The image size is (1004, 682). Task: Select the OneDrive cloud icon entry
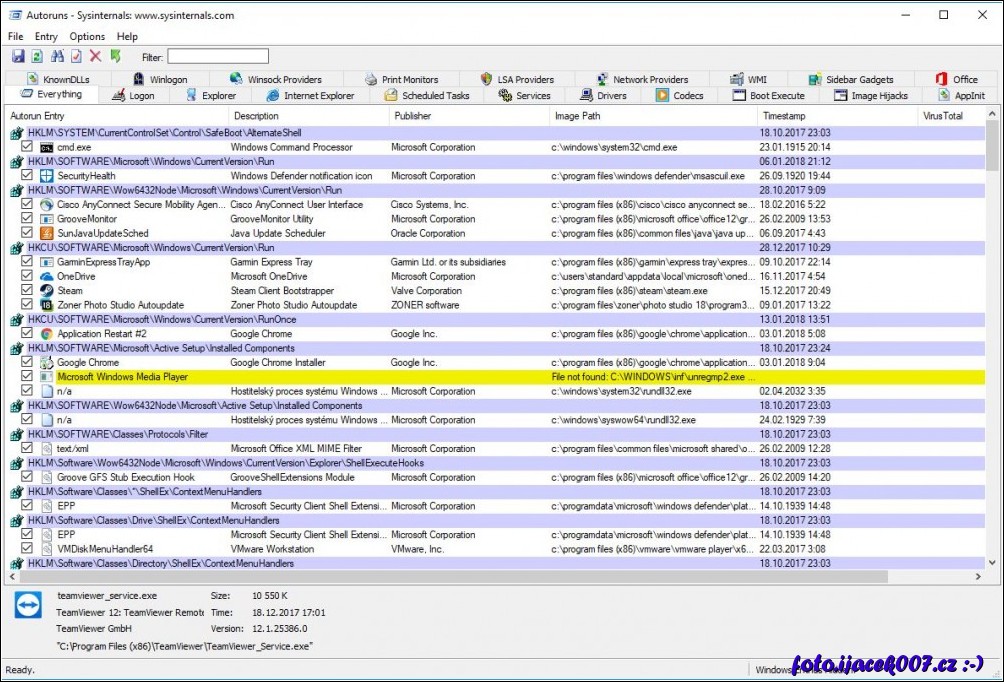[x=46, y=277]
